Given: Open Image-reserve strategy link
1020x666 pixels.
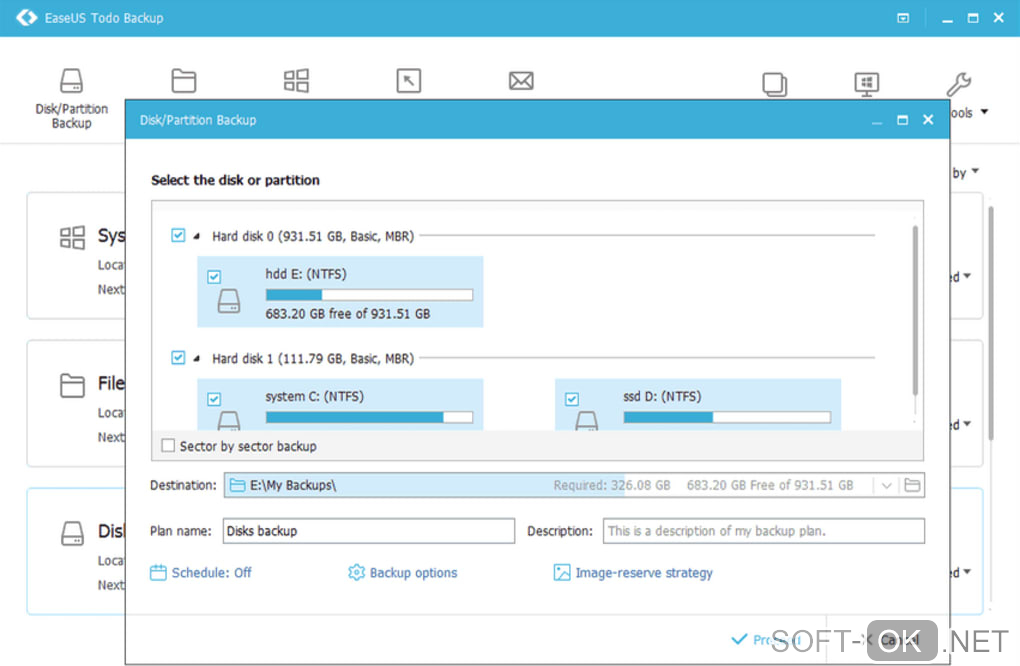Looking at the screenshot, I should point(644,573).
